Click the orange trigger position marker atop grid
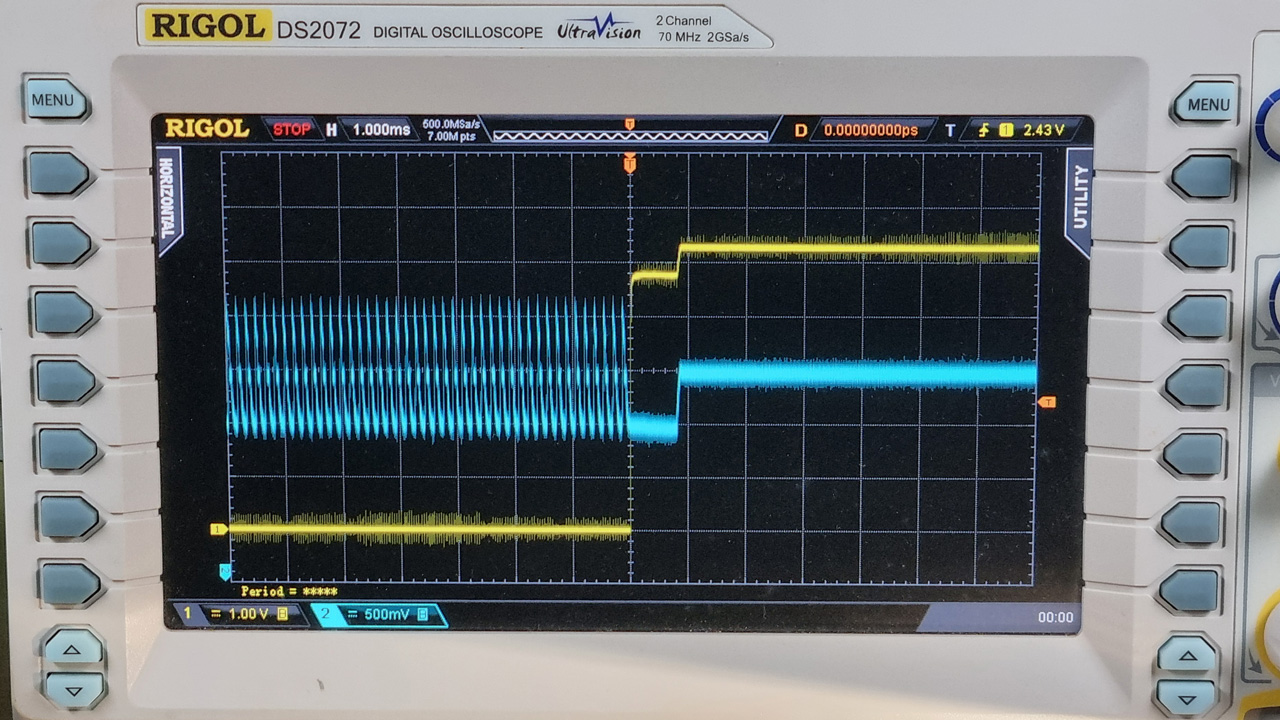 pos(630,163)
